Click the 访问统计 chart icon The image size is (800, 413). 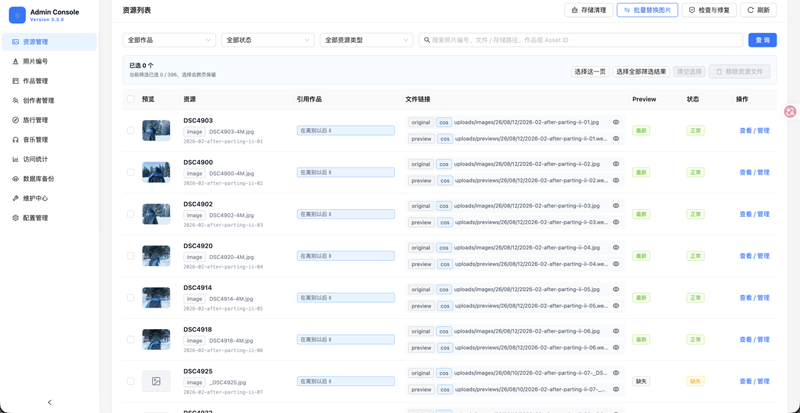[x=15, y=159]
